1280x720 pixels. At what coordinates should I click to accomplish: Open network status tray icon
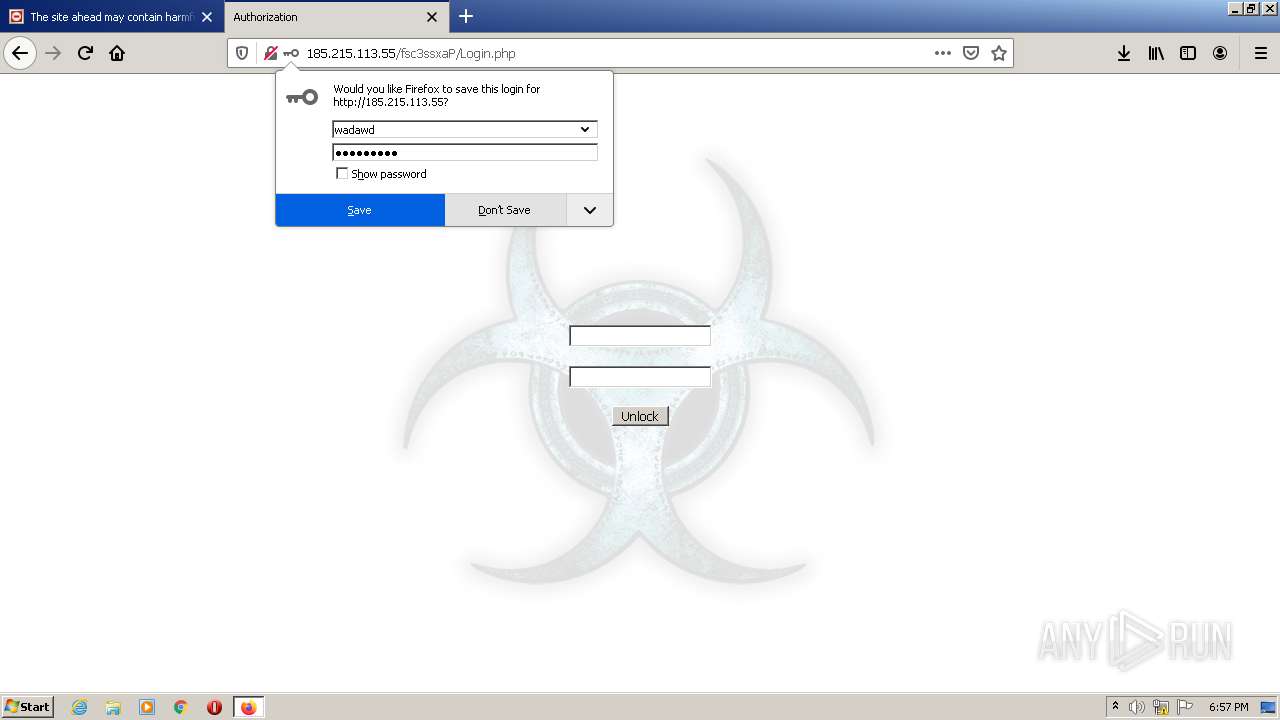1161,707
